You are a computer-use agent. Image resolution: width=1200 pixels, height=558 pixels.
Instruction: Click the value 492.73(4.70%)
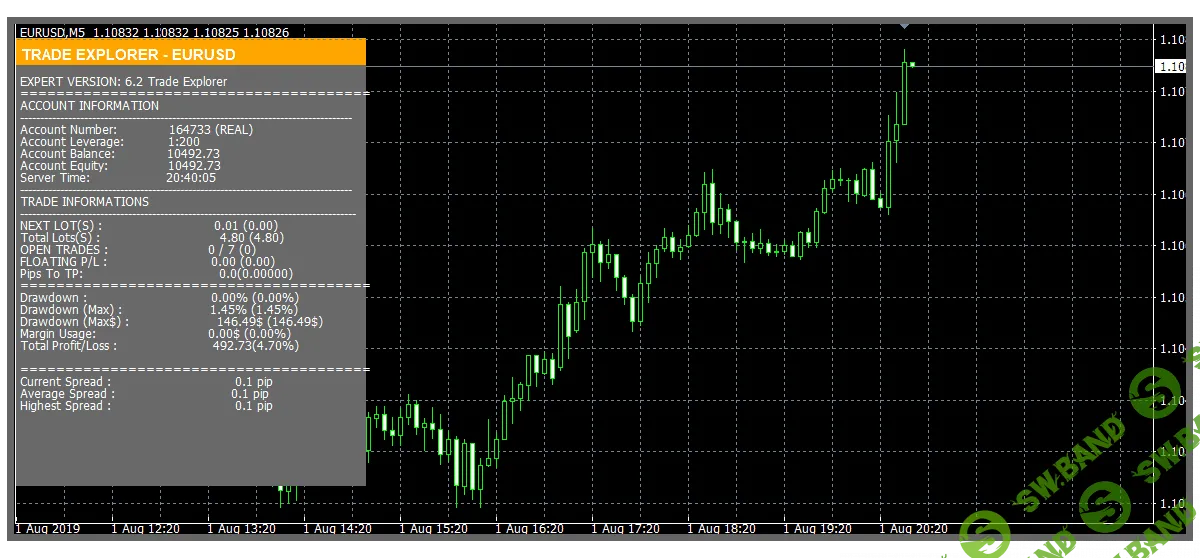coord(256,346)
